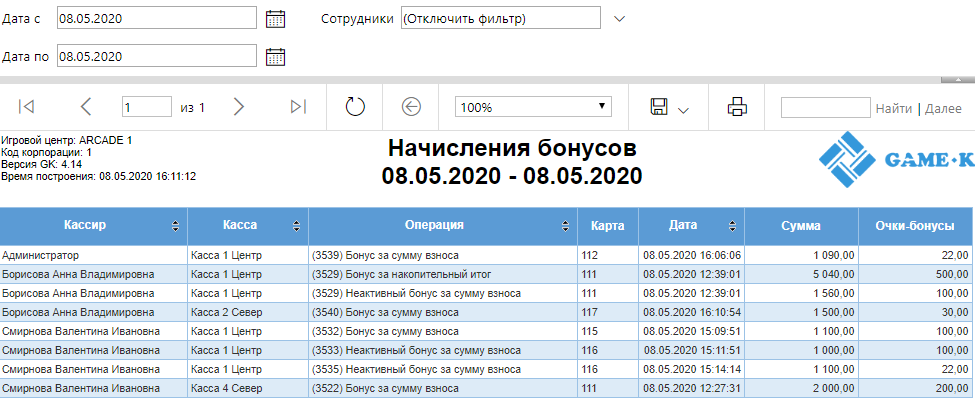975x400 pixels.
Task: Expand export format arrow next to save icon
Action: pyautogui.click(x=683, y=110)
